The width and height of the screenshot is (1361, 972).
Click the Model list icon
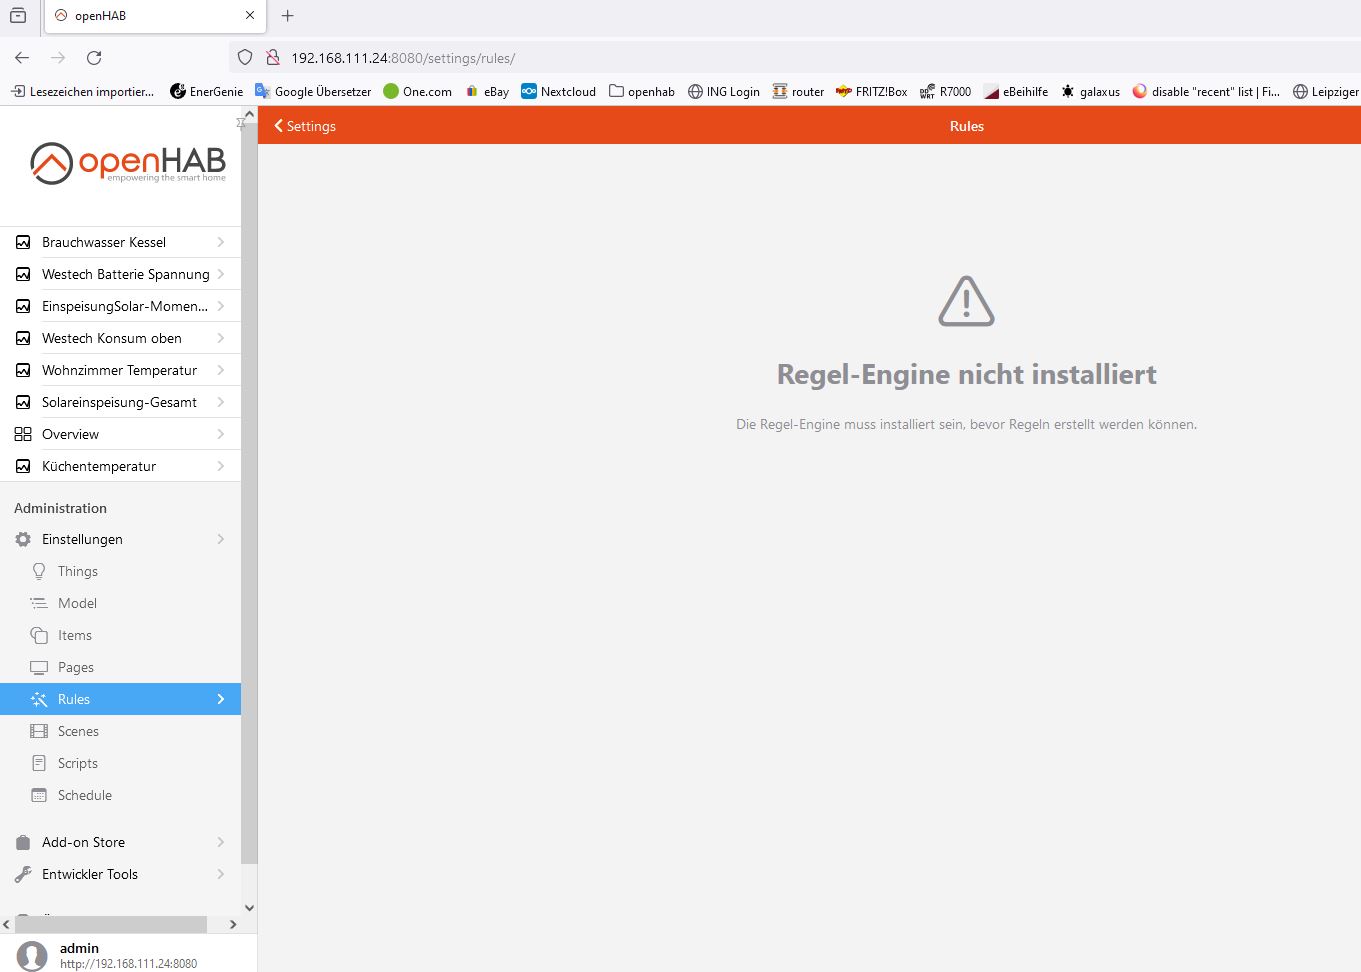point(39,603)
